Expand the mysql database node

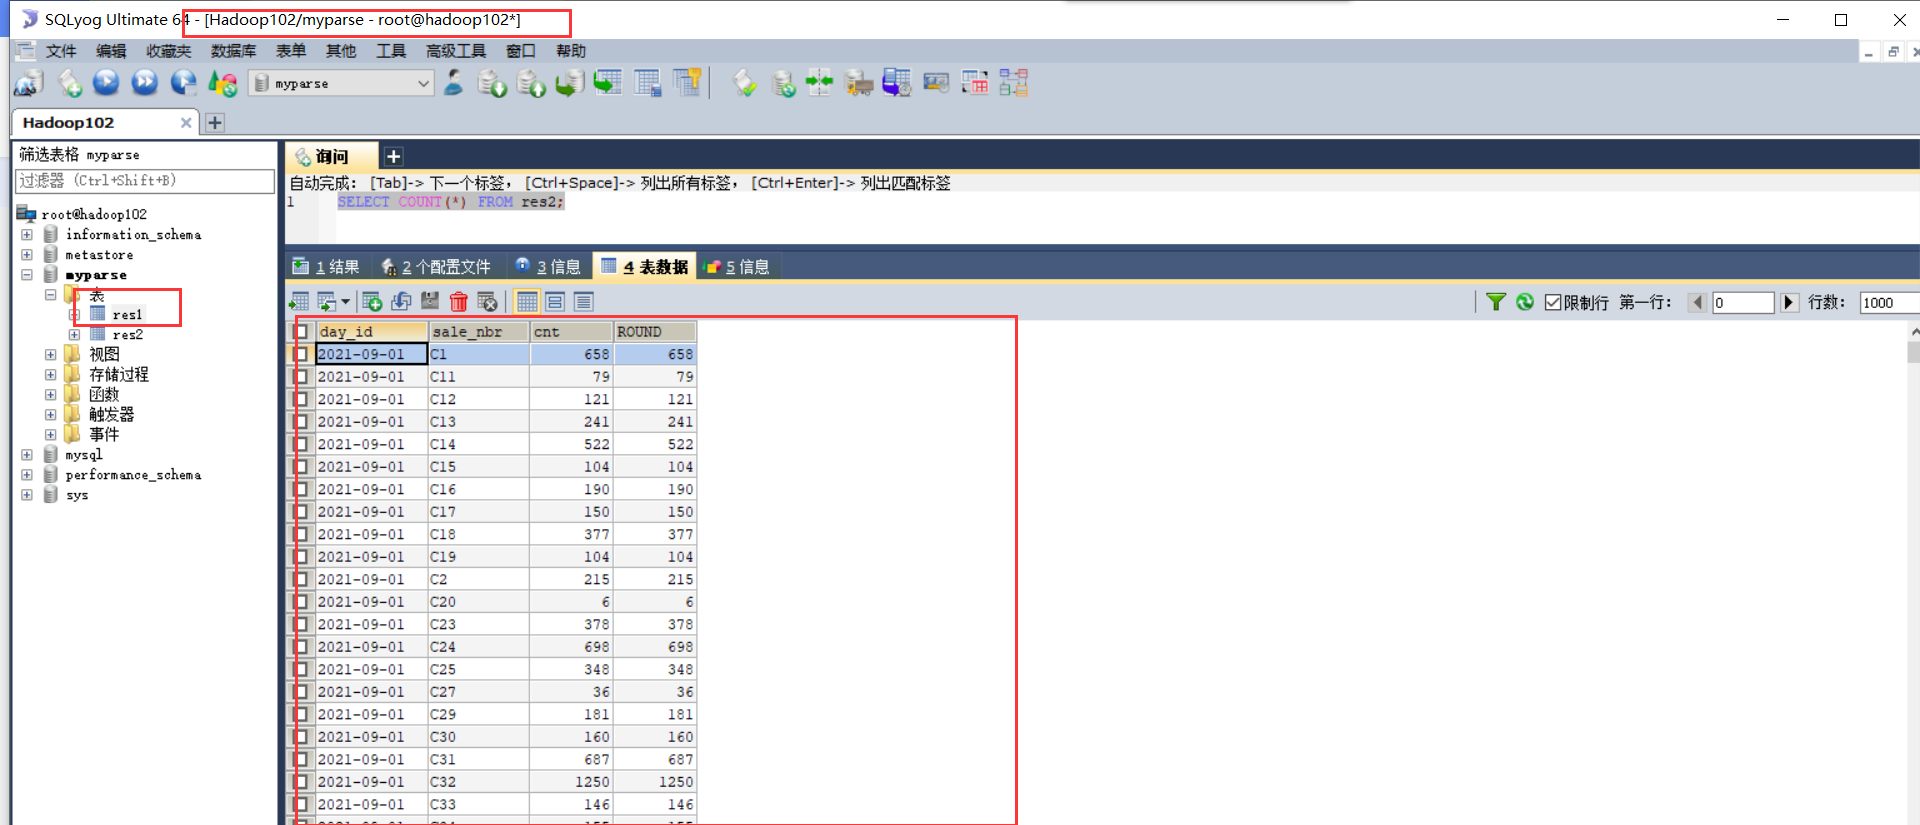[27, 455]
